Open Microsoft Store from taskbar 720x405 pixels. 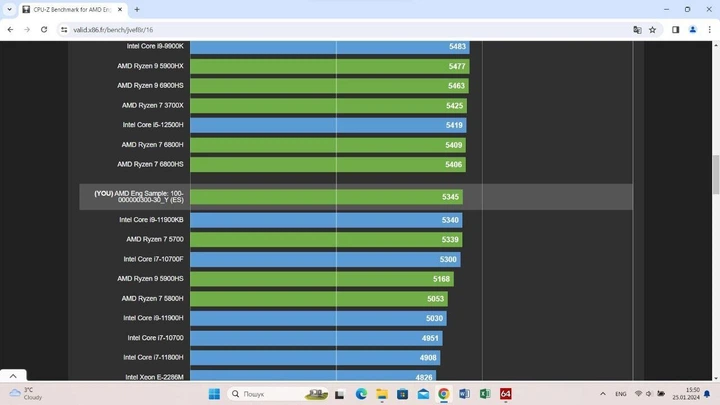402,394
